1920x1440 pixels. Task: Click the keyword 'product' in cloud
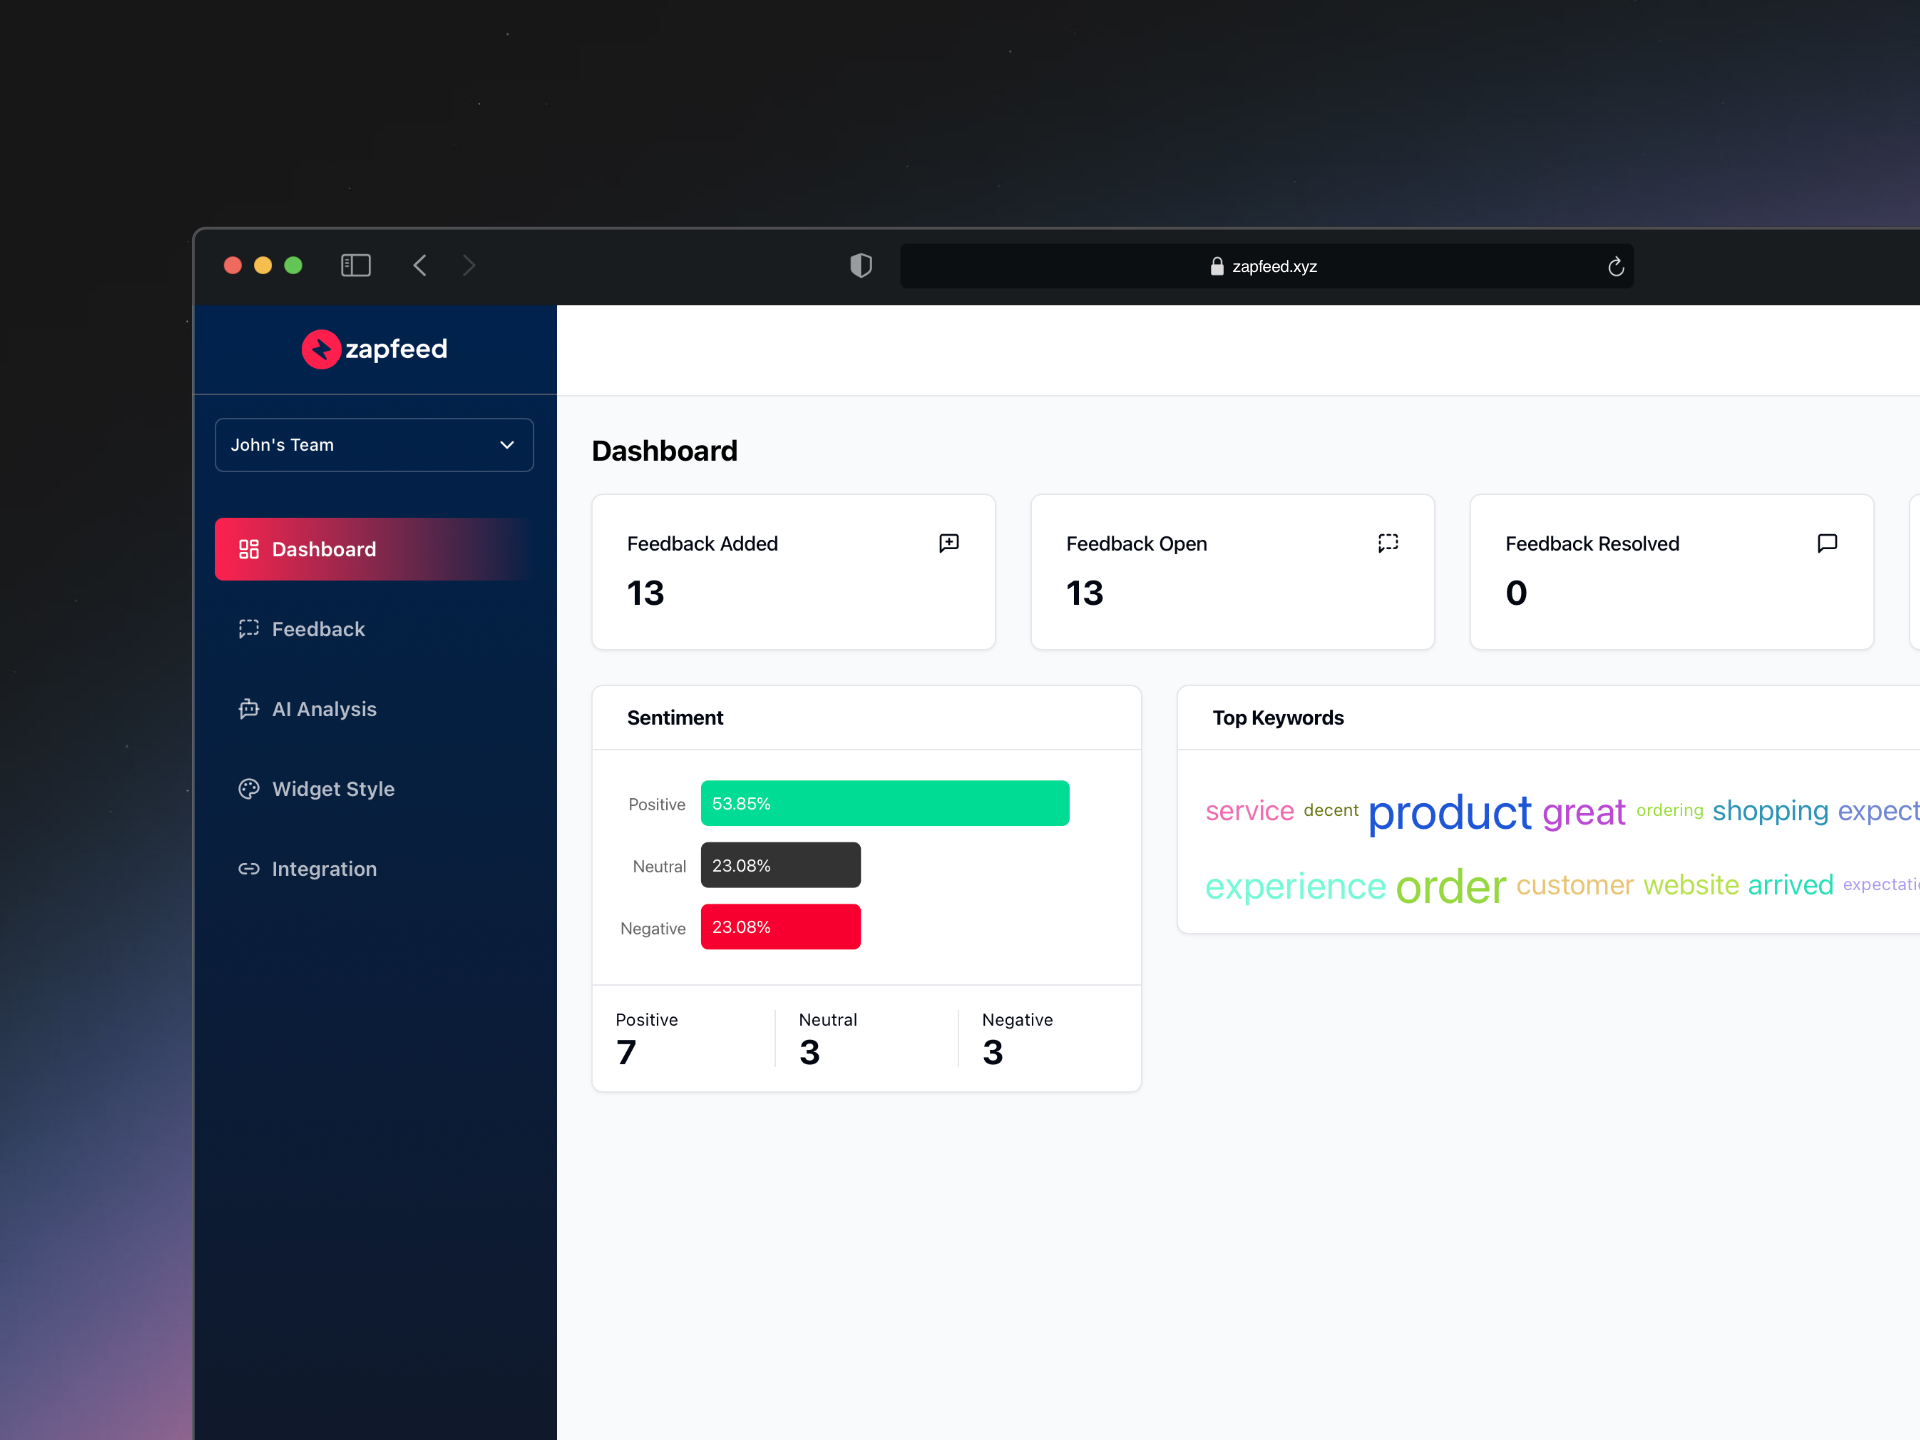(x=1449, y=813)
